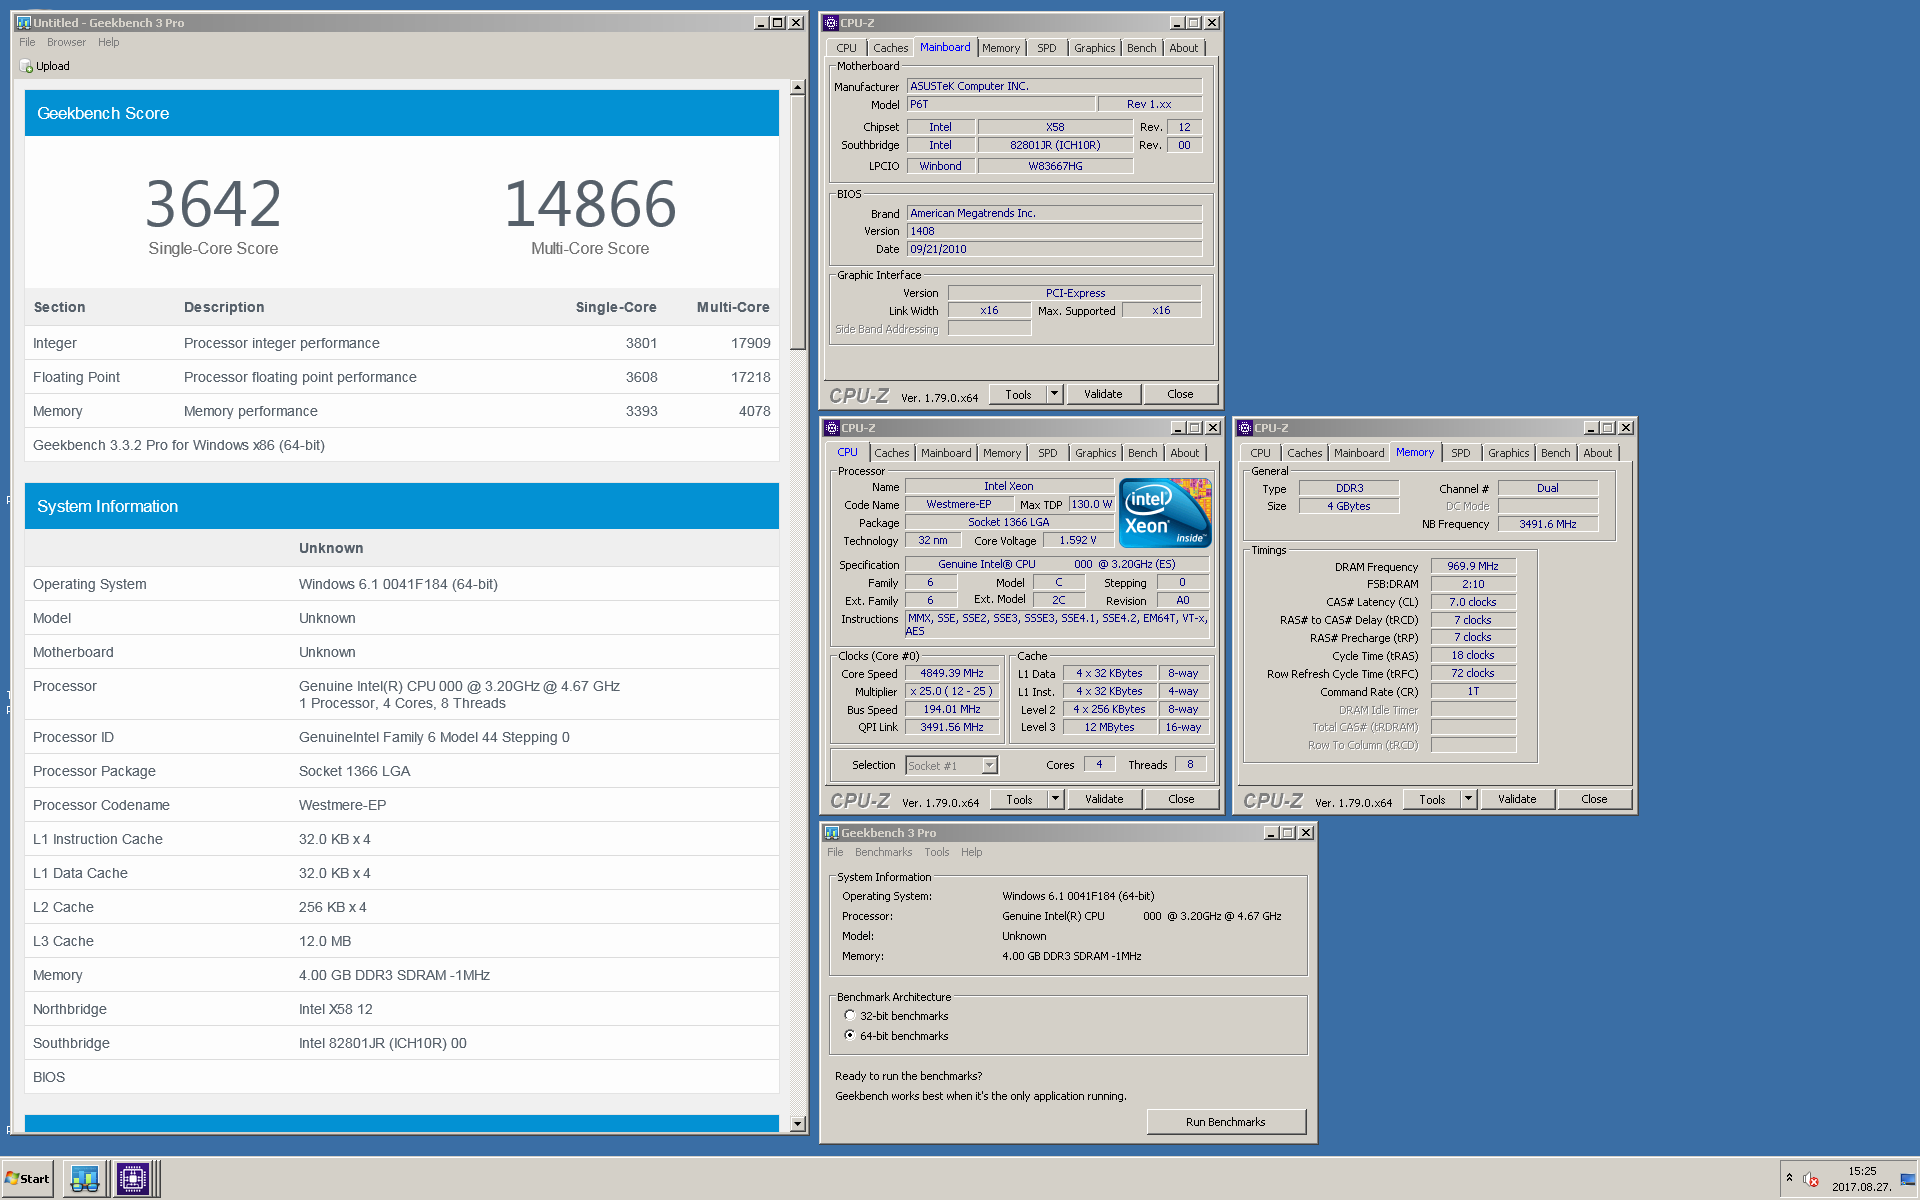Image resolution: width=1920 pixels, height=1200 pixels.
Task: Click the Geekbench title bar app icon
Action: click(x=24, y=22)
